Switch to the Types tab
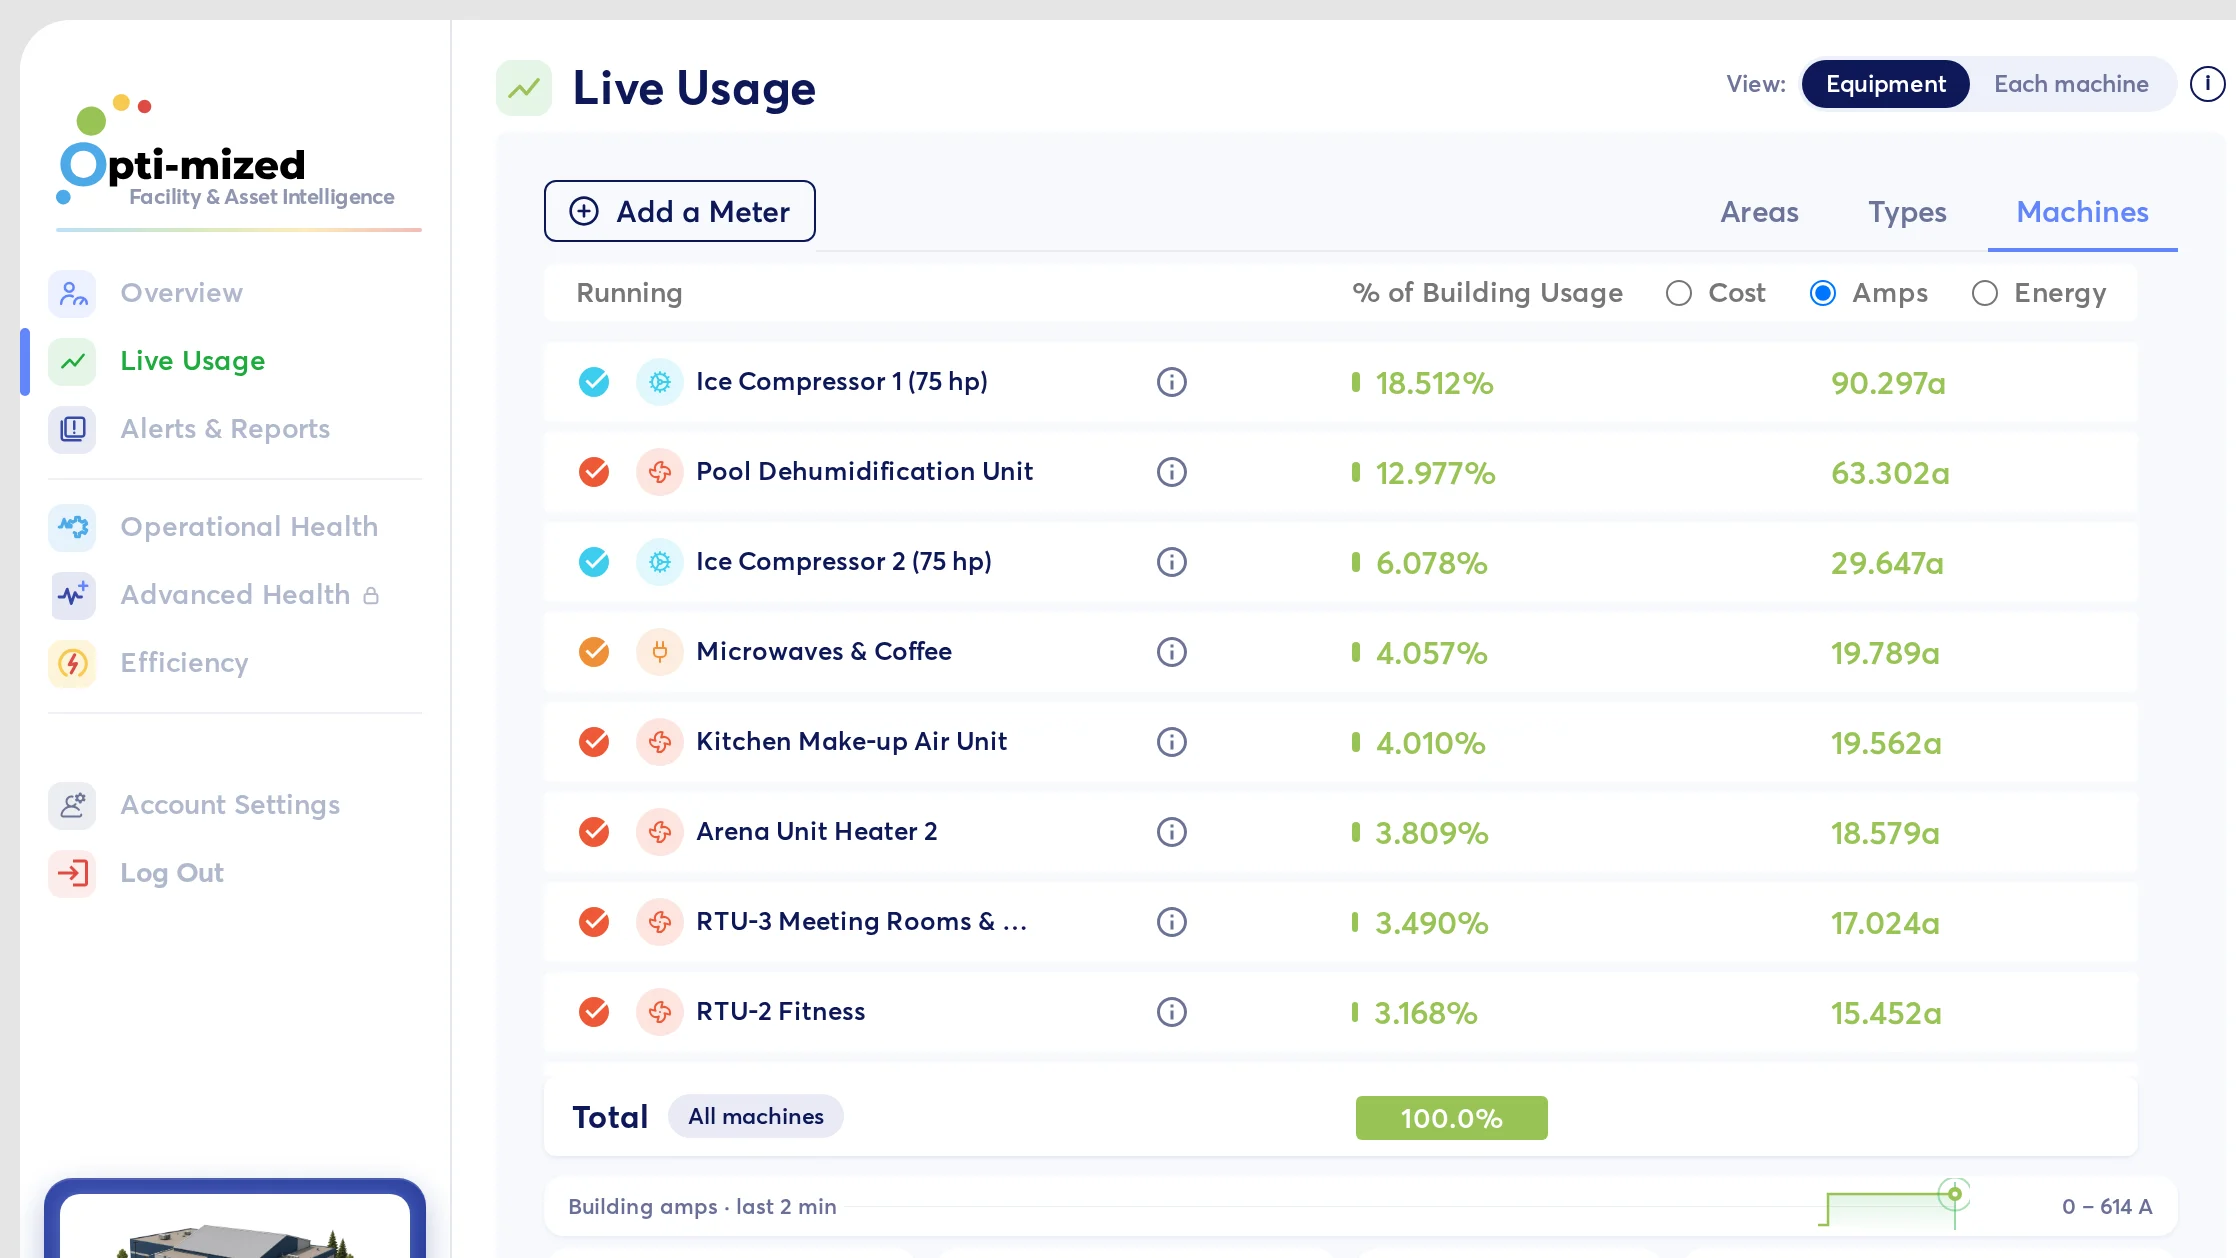2236x1258 pixels. pos(1907,212)
